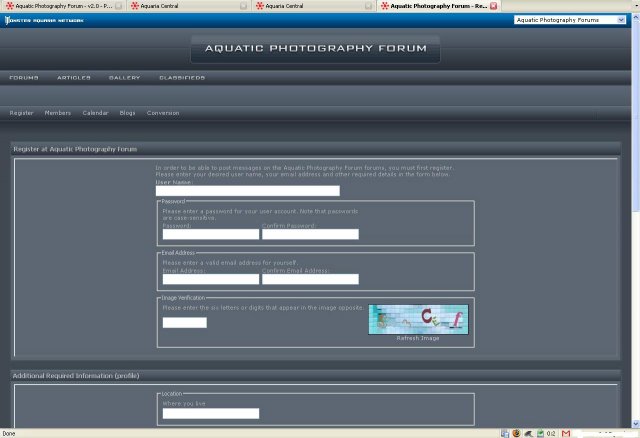Click the User Name input field
This screenshot has width=640, height=438.
point(248,190)
